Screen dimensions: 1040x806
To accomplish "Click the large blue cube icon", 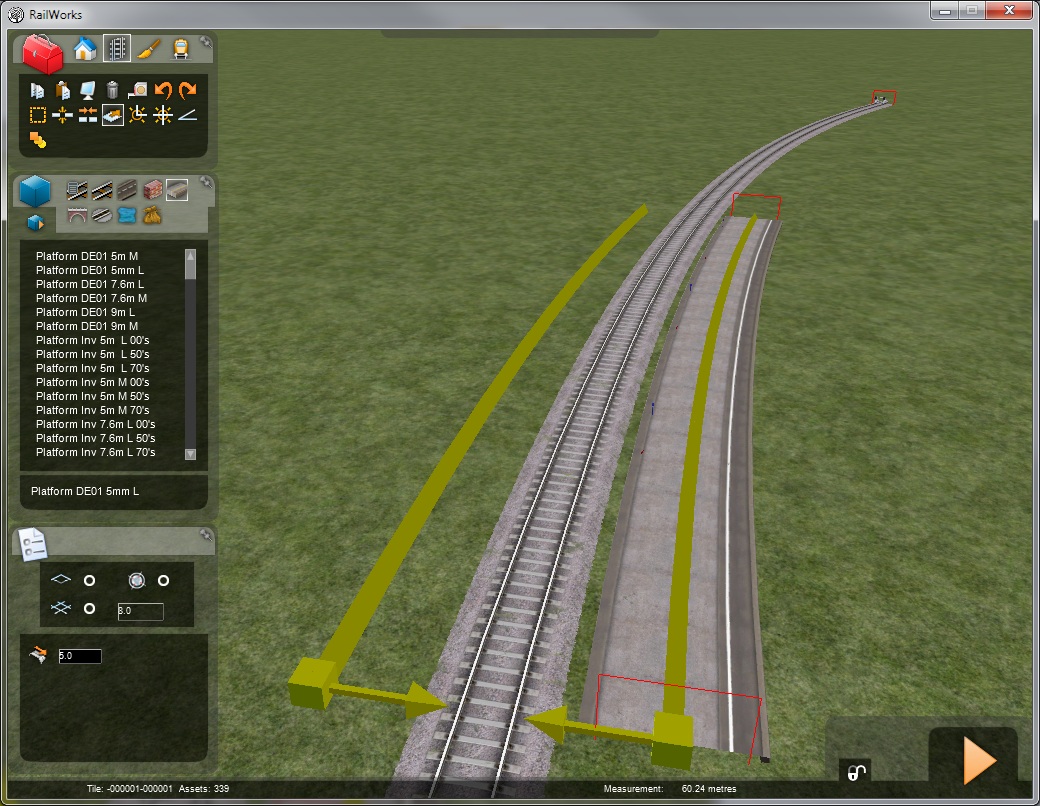I will tap(35, 192).
